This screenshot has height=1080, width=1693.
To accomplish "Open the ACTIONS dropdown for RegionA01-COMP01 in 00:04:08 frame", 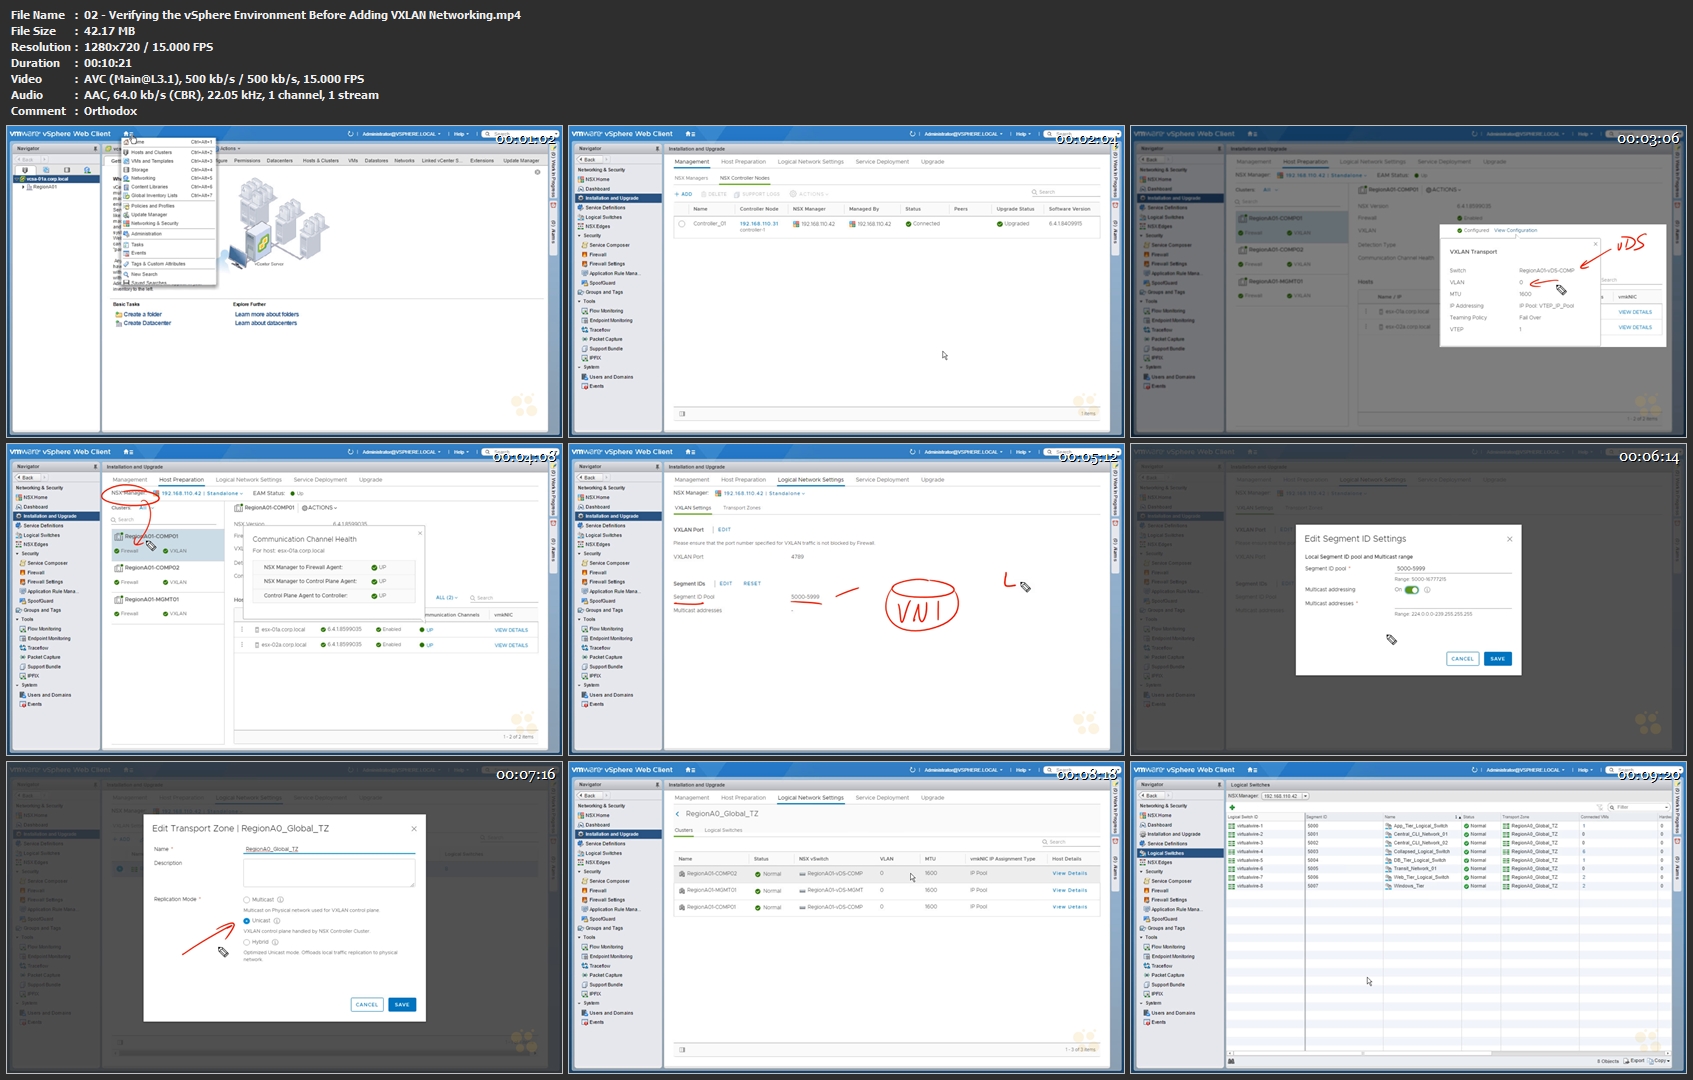I will (x=320, y=508).
